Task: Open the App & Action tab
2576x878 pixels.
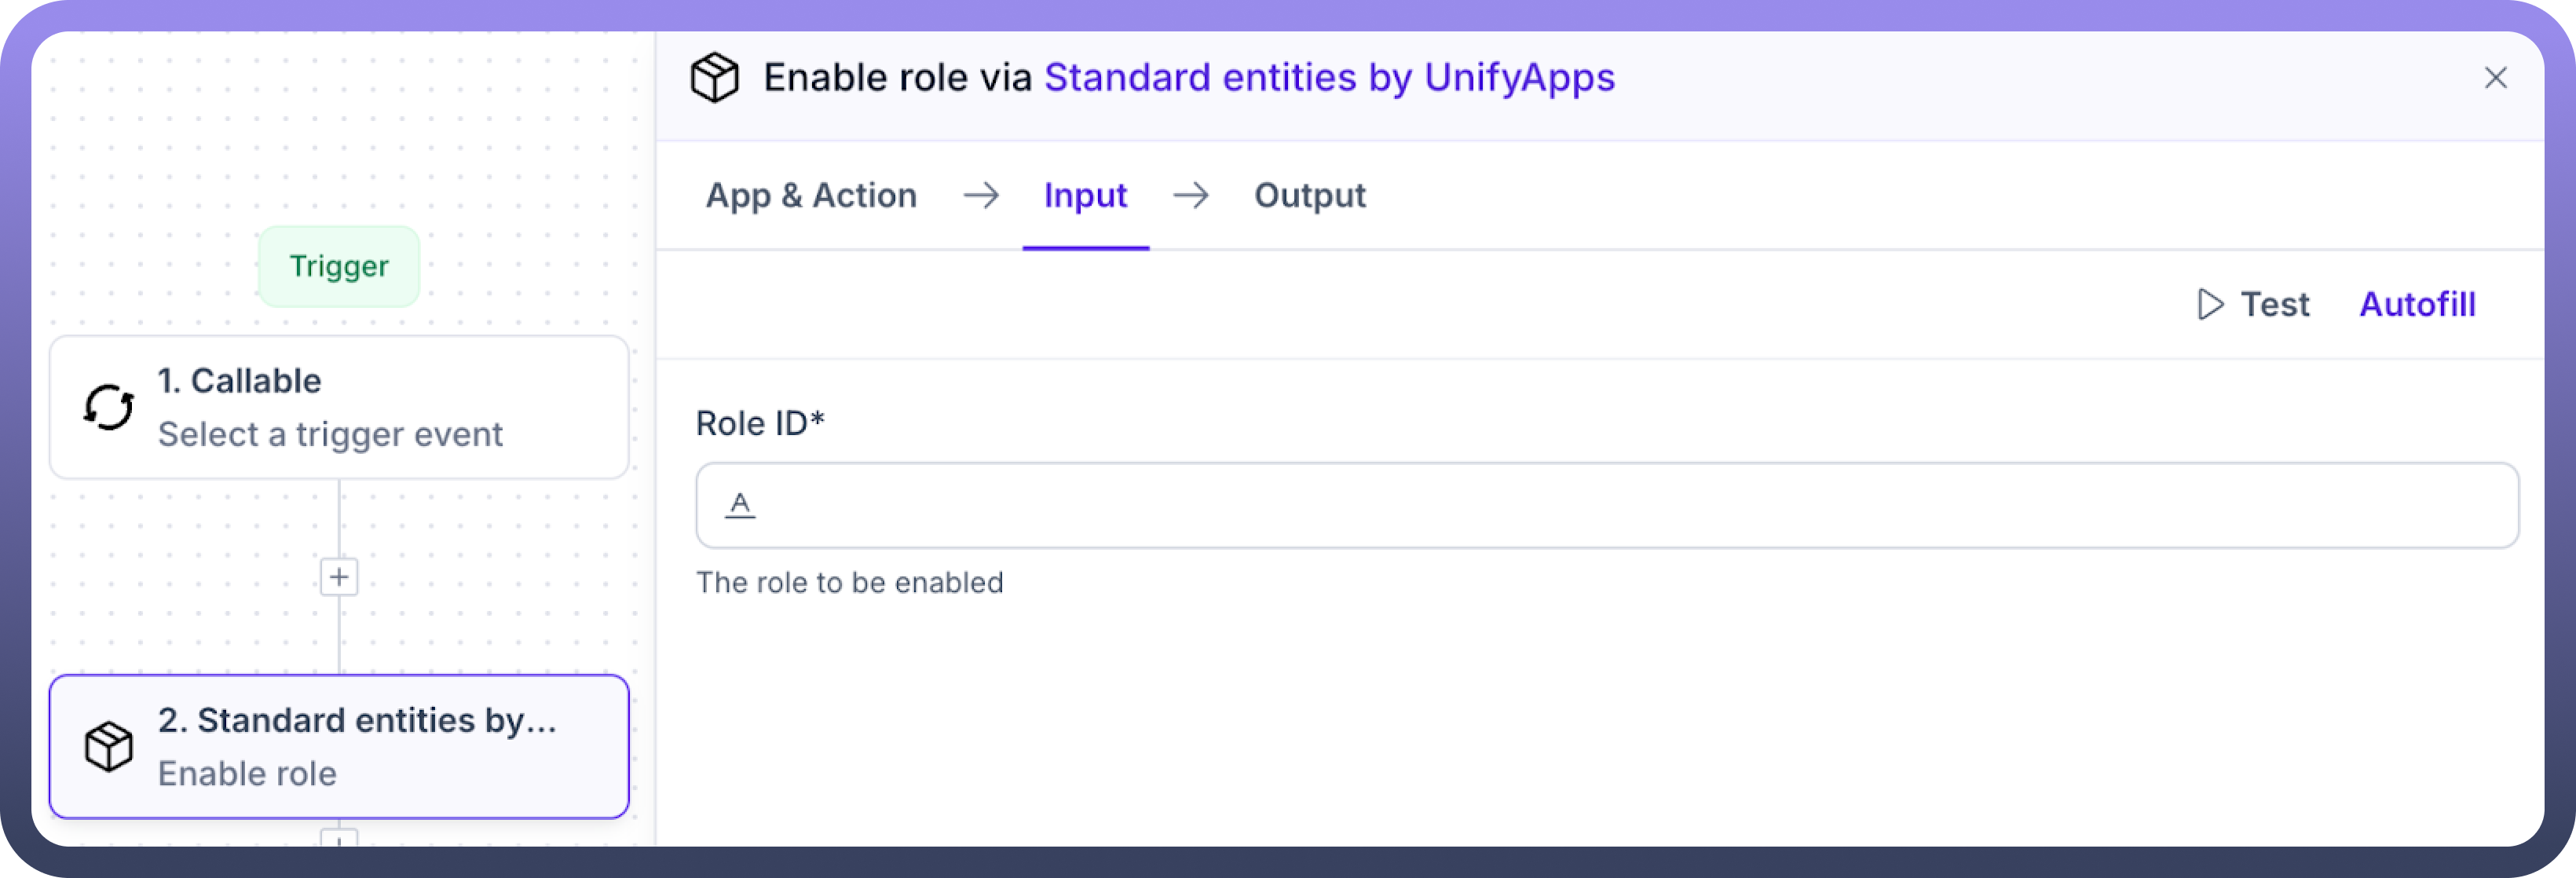Action: point(811,195)
